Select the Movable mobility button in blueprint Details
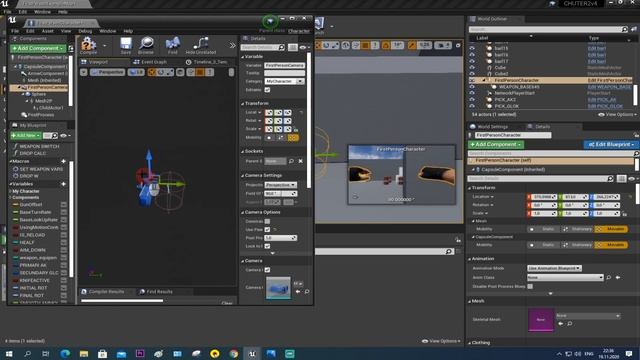Viewport: 640px width, 360px height. pyautogui.click(x=293, y=138)
